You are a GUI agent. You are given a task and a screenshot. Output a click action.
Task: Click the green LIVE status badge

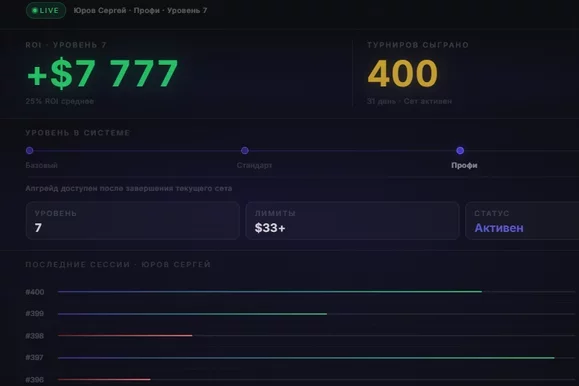click(x=46, y=10)
